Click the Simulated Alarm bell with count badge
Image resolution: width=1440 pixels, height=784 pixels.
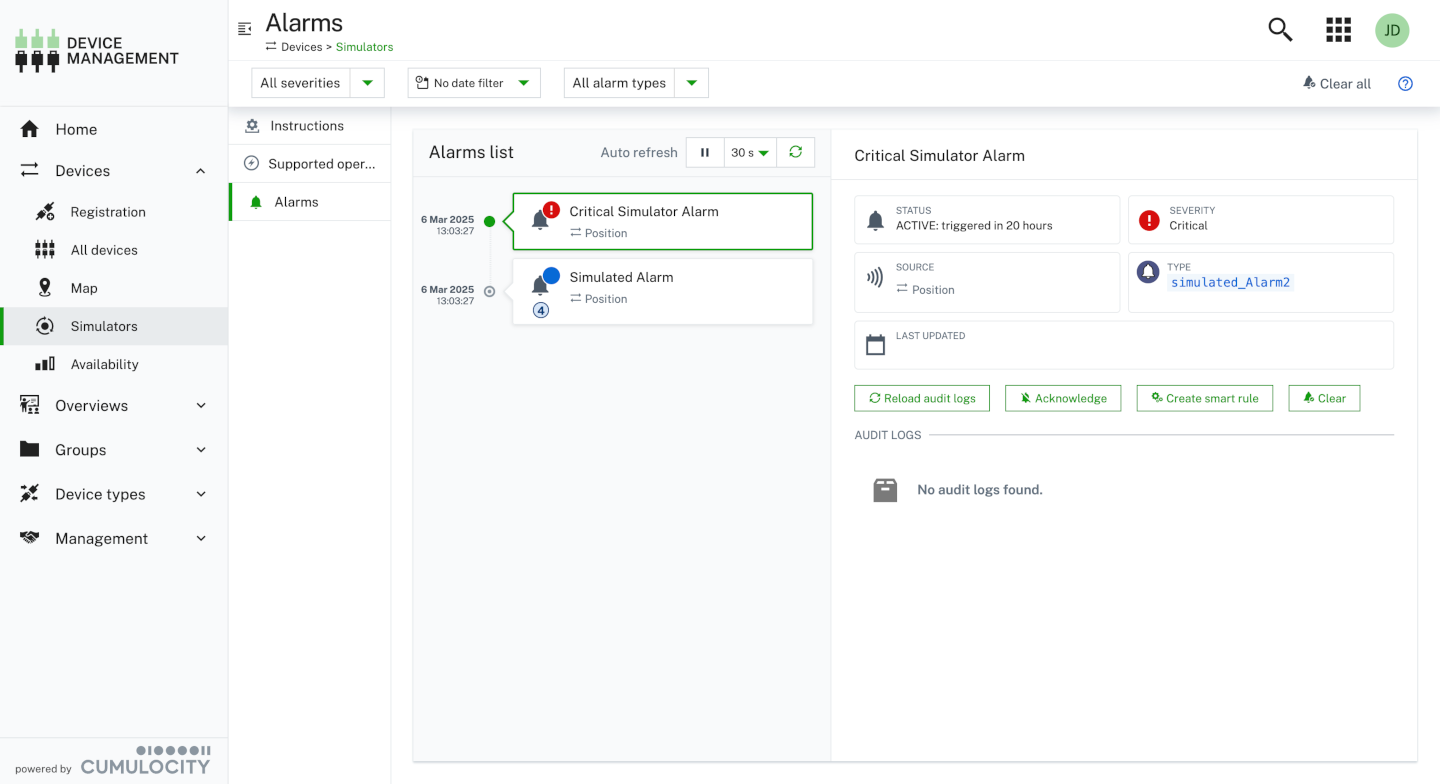(x=541, y=287)
